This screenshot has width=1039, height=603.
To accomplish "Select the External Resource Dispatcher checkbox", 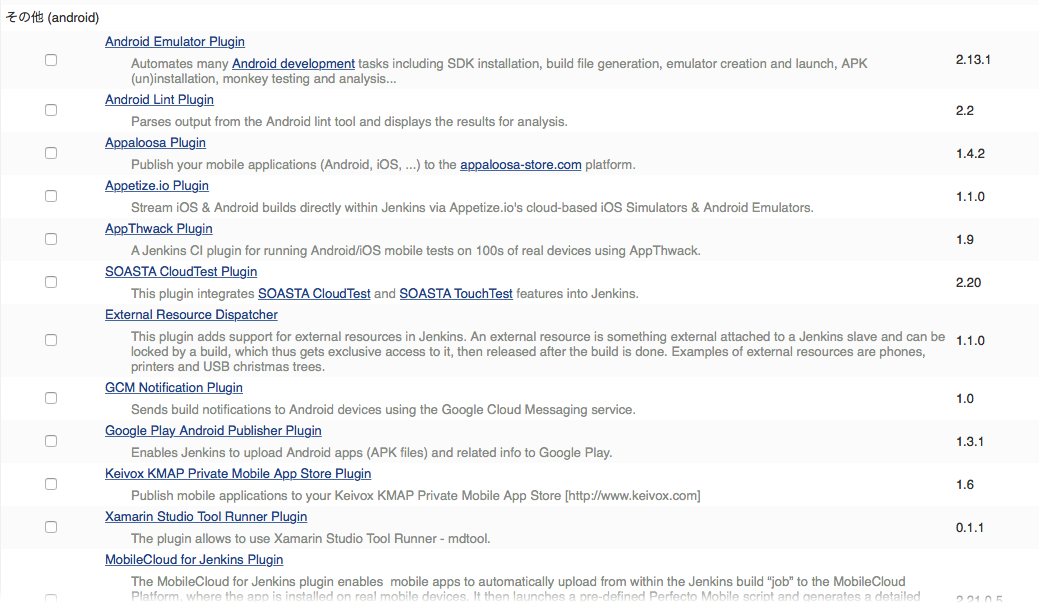I will (x=51, y=340).
